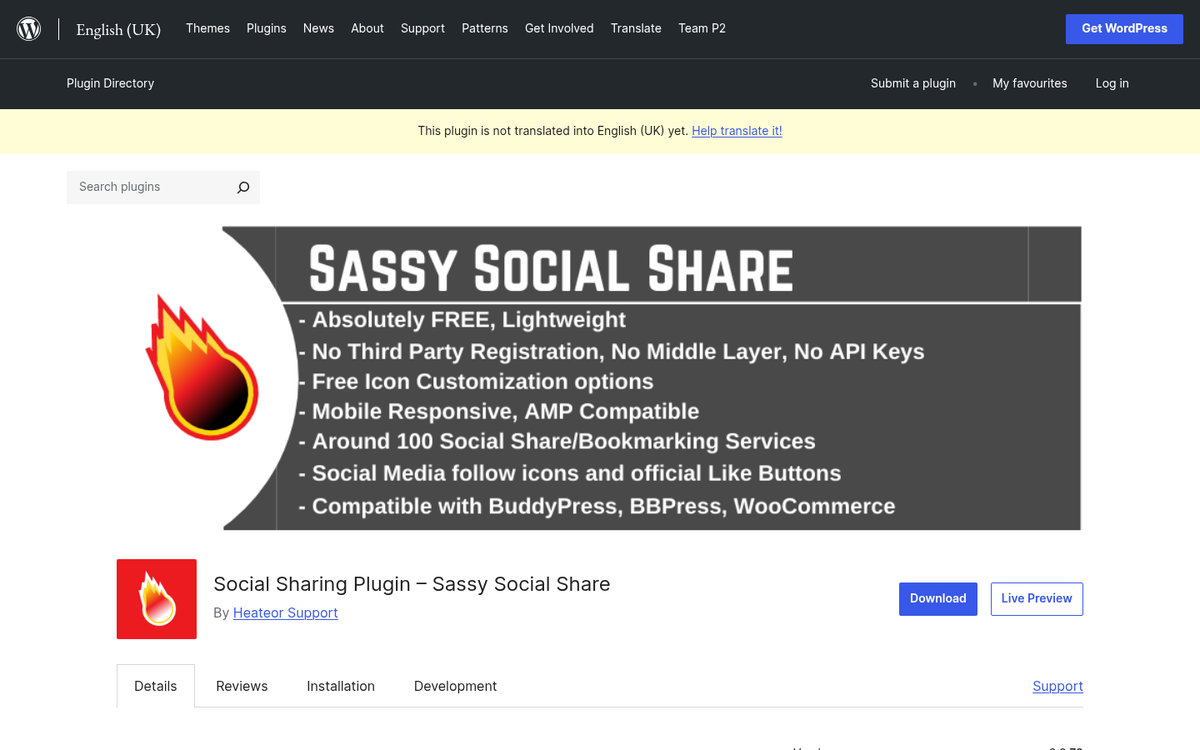Open the Plugins section in top navigation

[266, 28]
